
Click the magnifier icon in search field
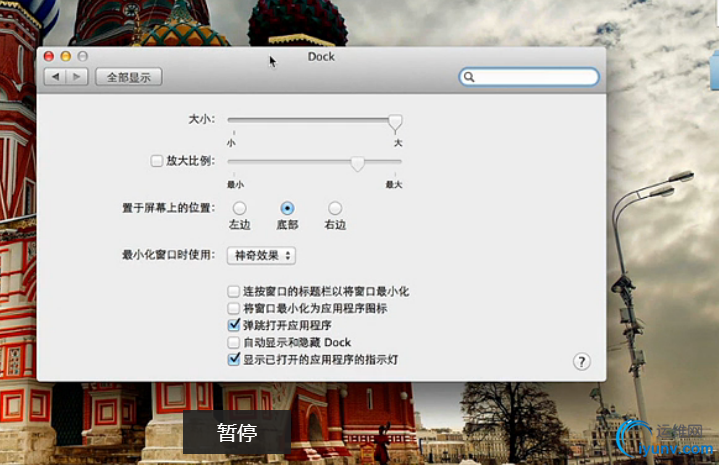pos(469,77)
